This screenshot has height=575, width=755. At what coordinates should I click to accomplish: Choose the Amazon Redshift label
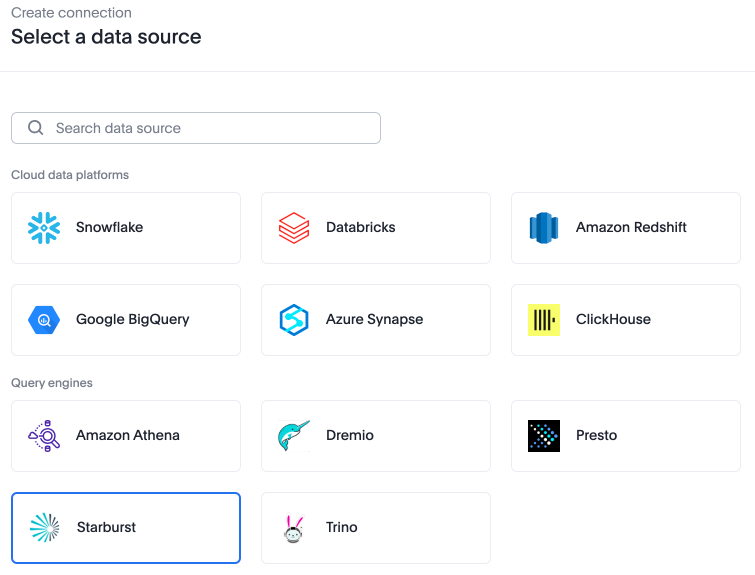point(631,227)
